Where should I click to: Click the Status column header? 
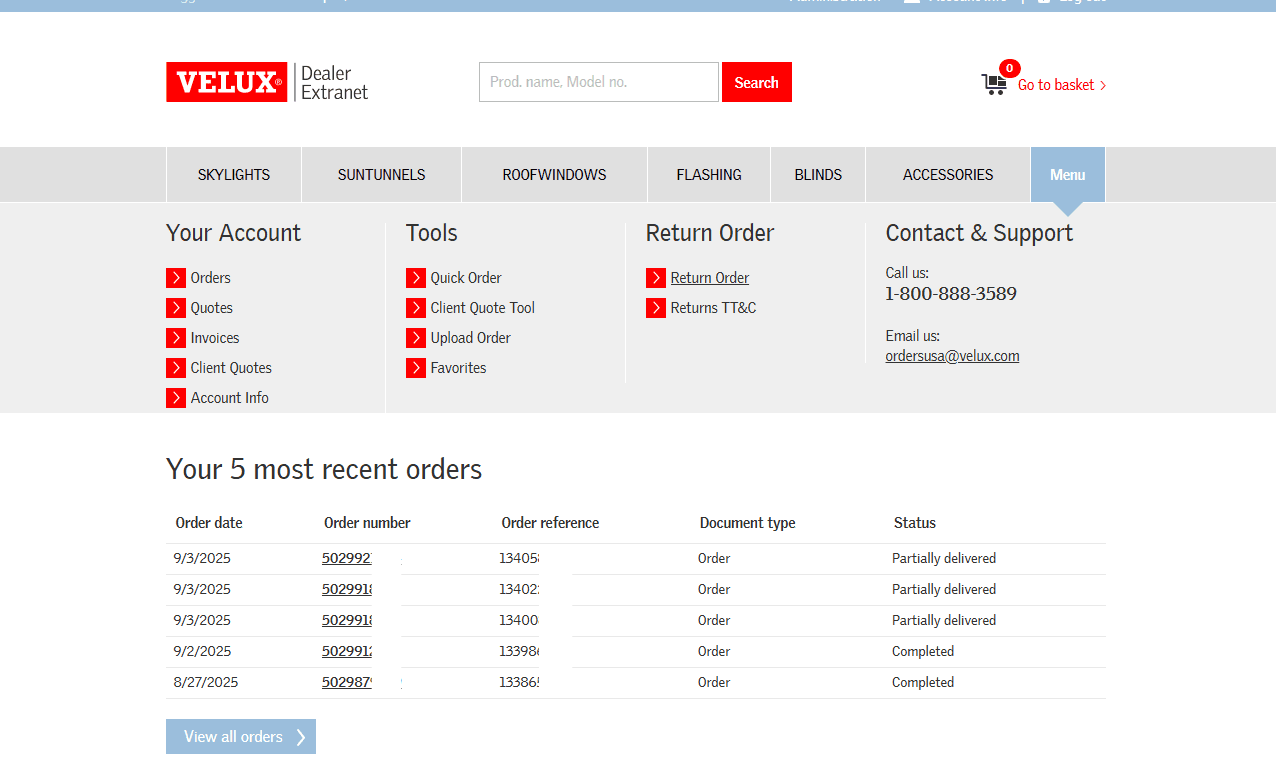click(x=915, y=523)
